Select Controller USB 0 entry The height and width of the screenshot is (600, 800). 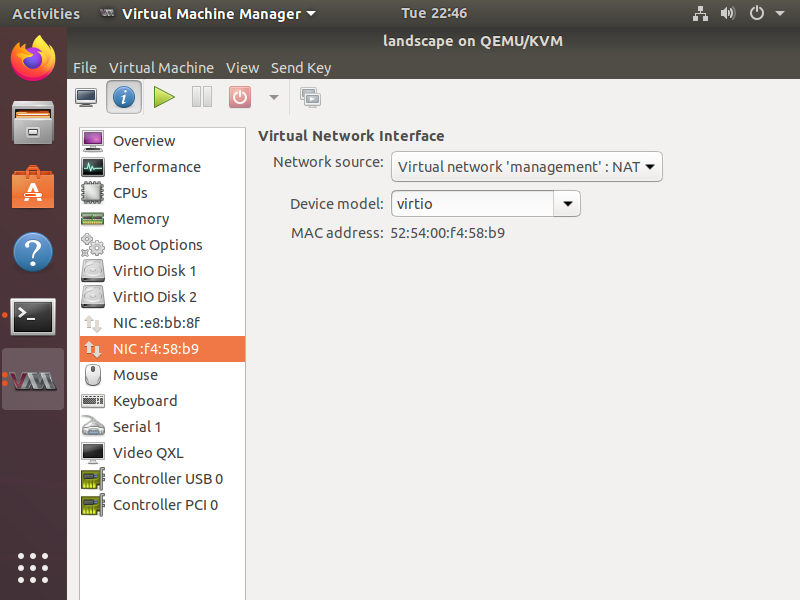tap(162, 479)
